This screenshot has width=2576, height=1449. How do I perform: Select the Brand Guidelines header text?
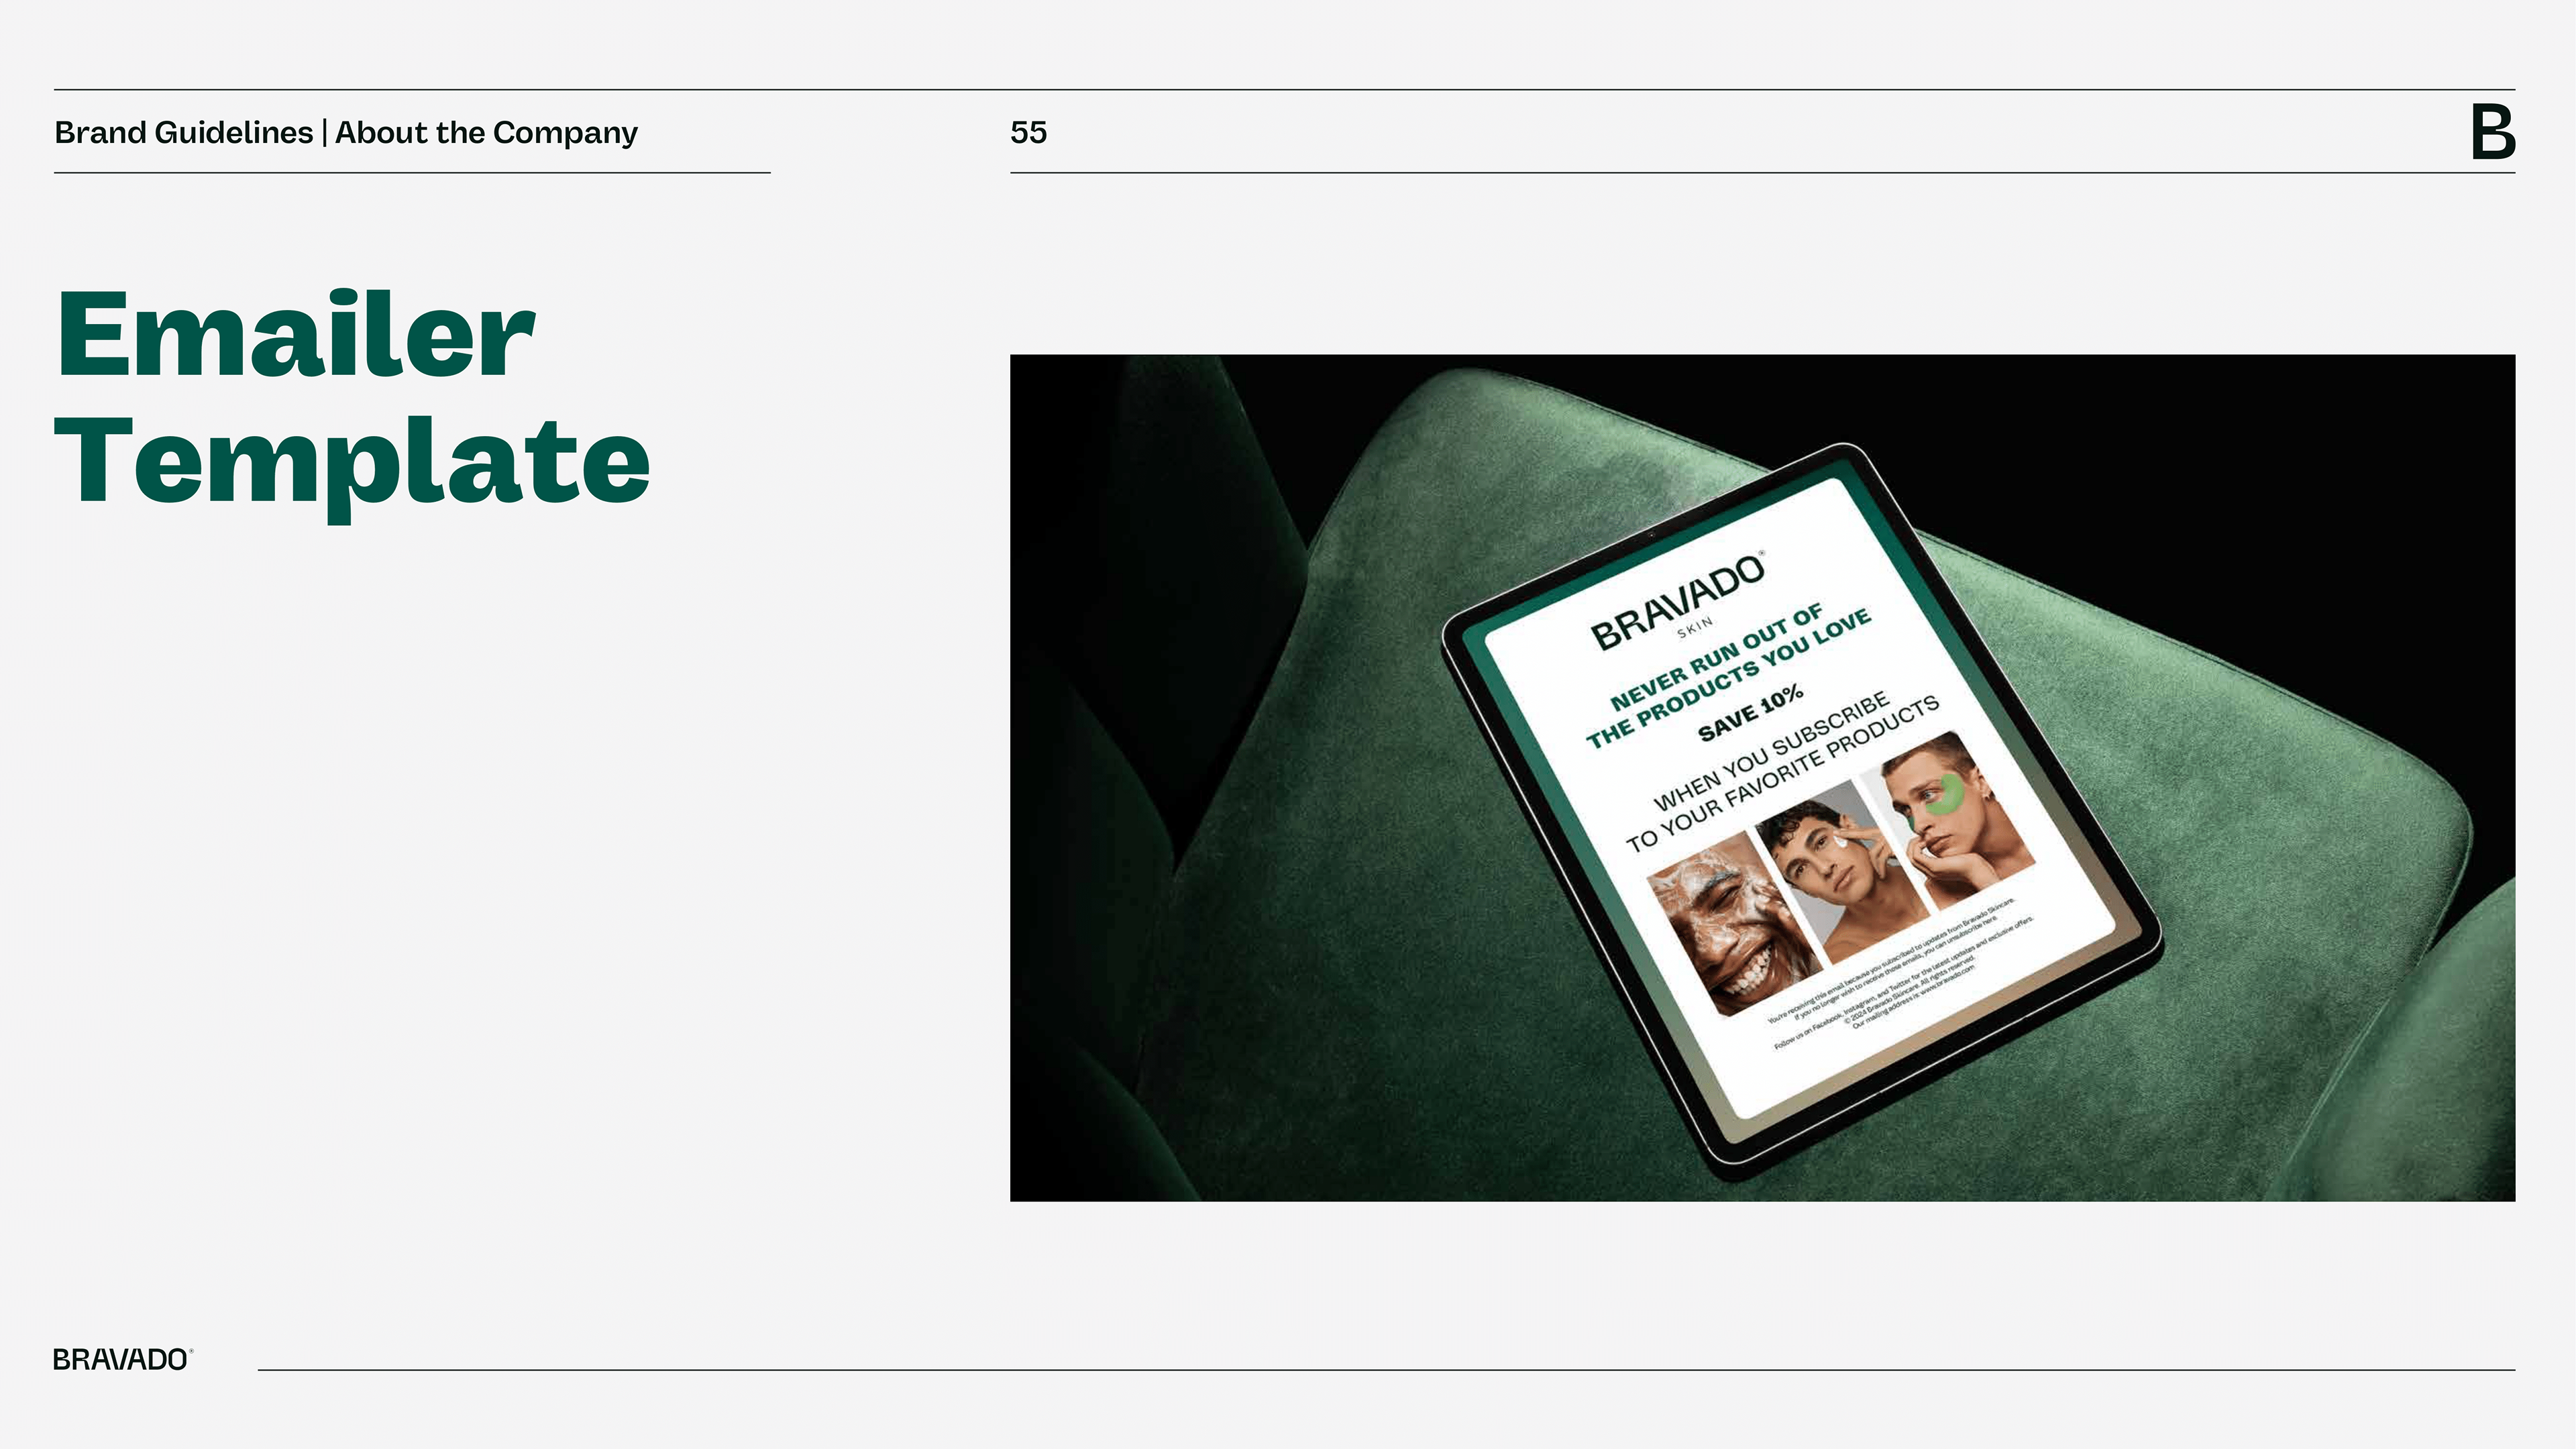[184, 132]
